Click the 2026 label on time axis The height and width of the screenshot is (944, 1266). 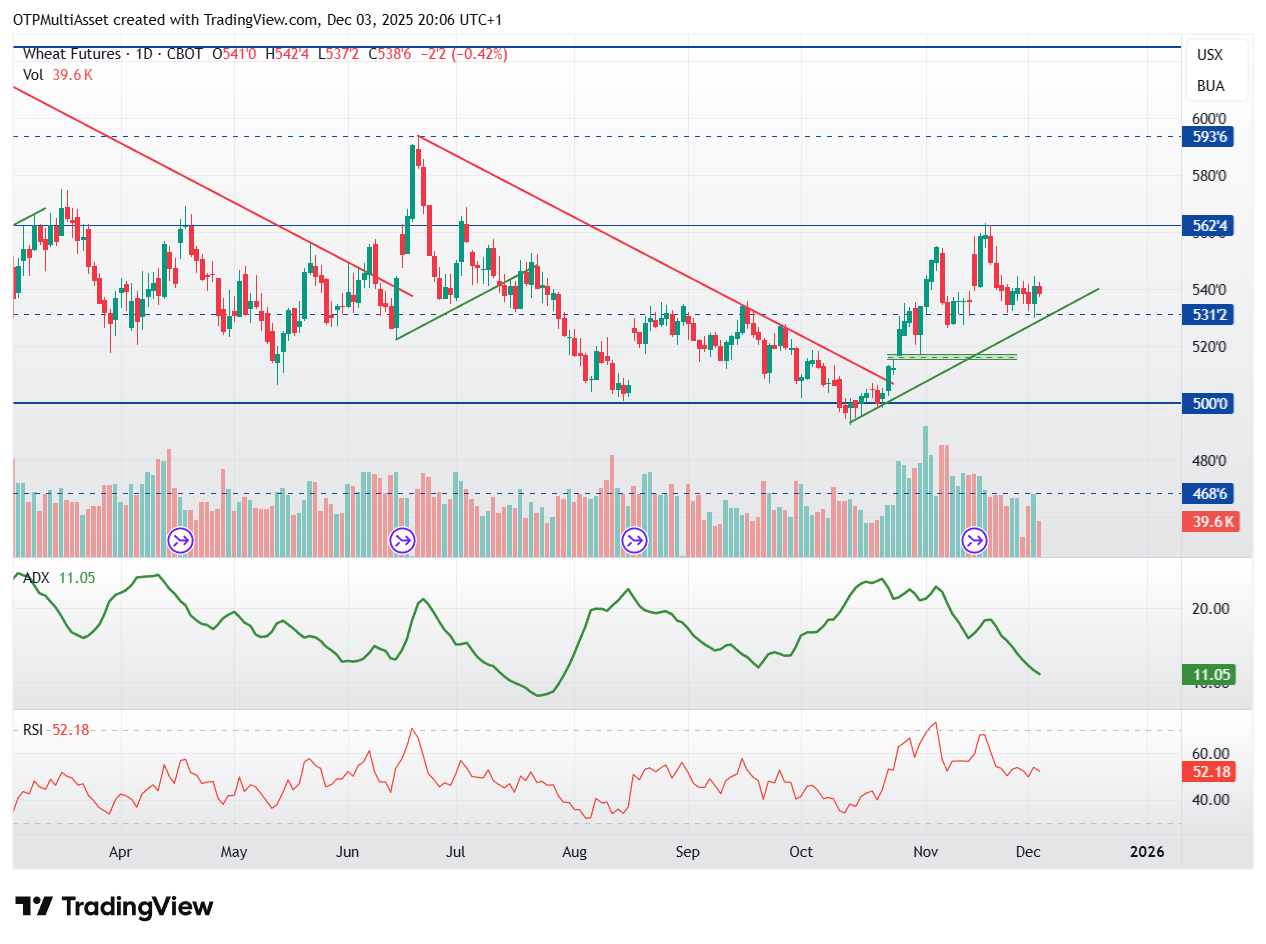pyautogui.click(x=1146, y=852)
